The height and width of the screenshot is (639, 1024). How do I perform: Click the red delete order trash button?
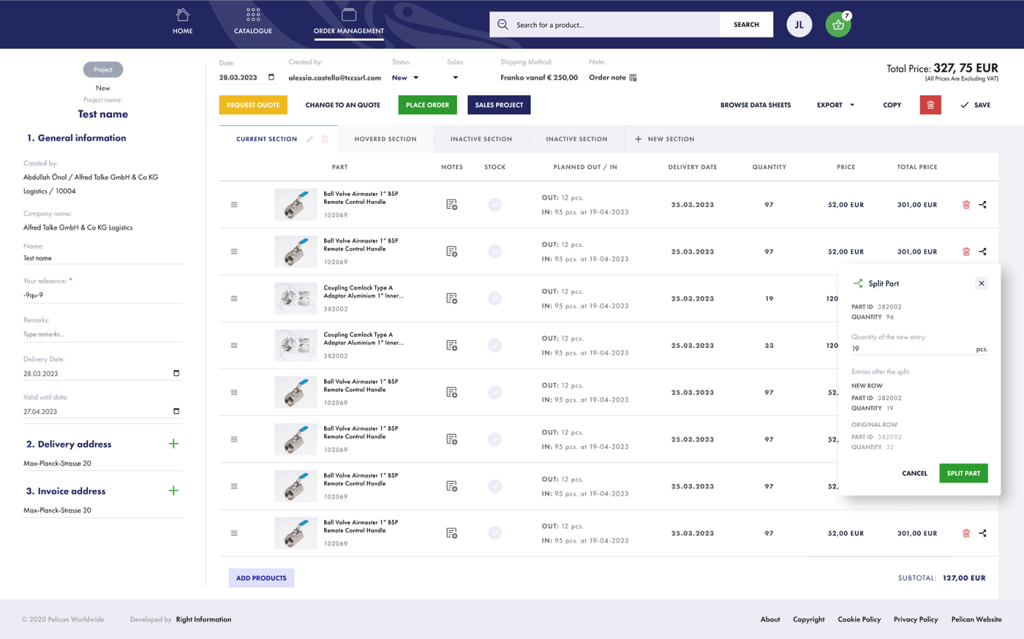point(930,105)
